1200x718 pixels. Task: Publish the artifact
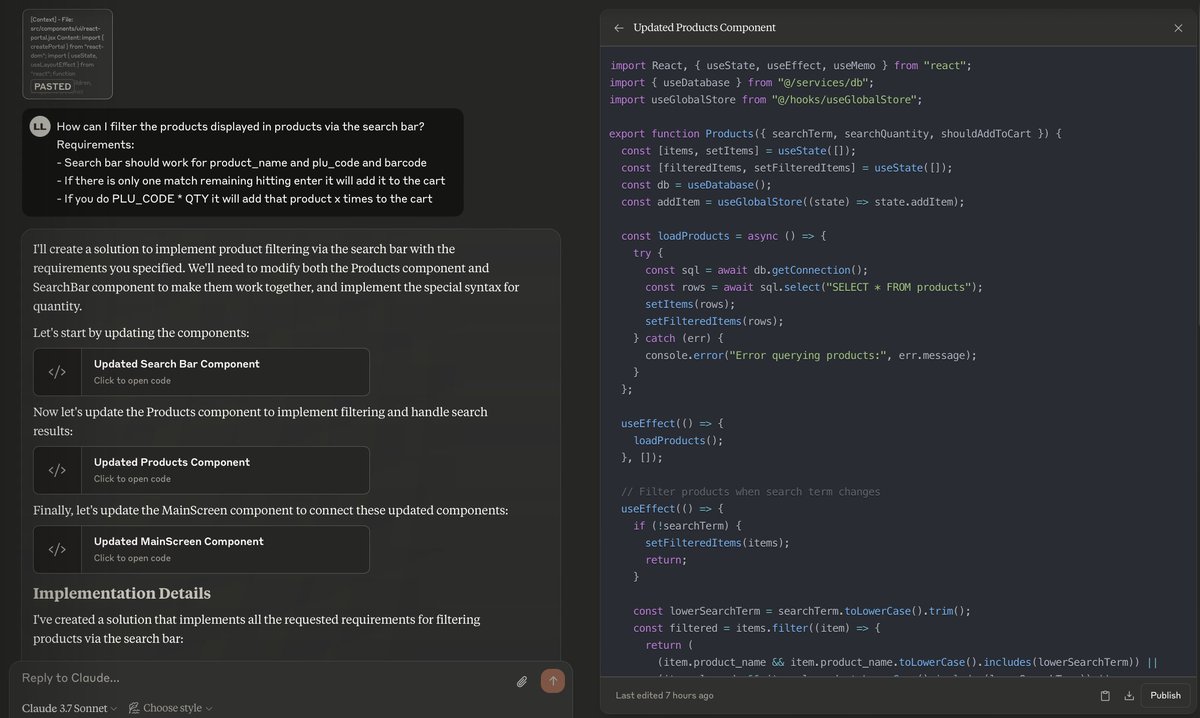click(x=1165, y=695)
